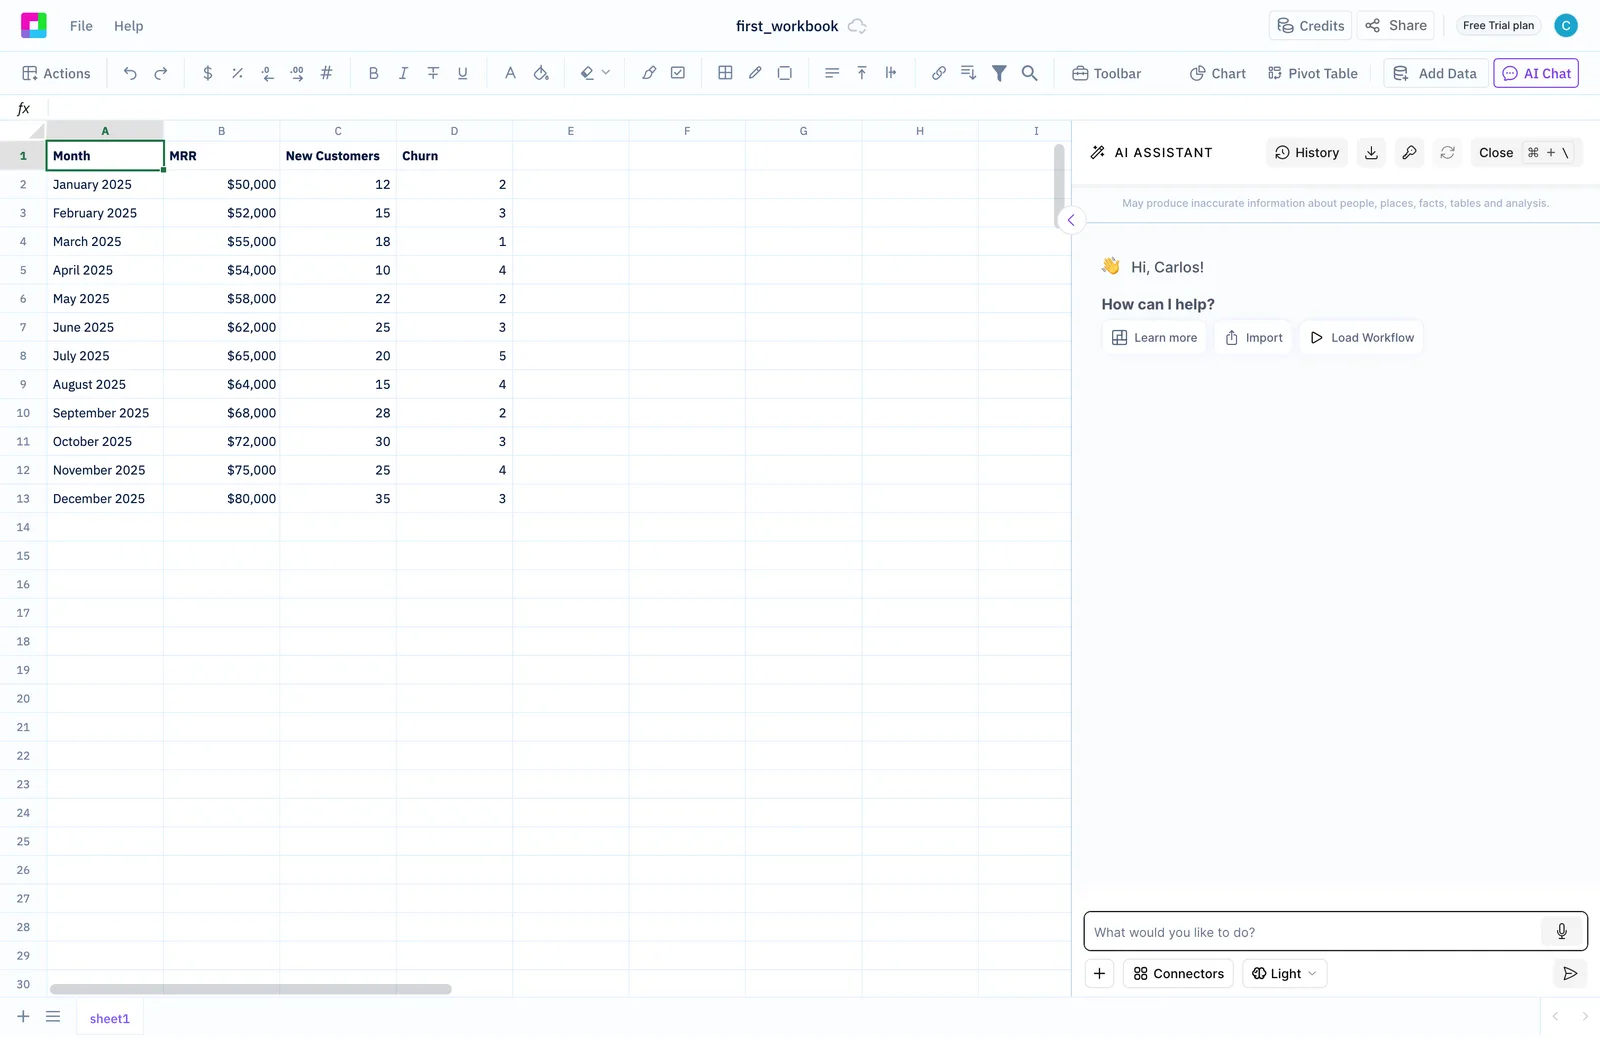Screen dimensions: 1600x1039
Task: Click the microphone icon in chat input
Action: 1561,932
